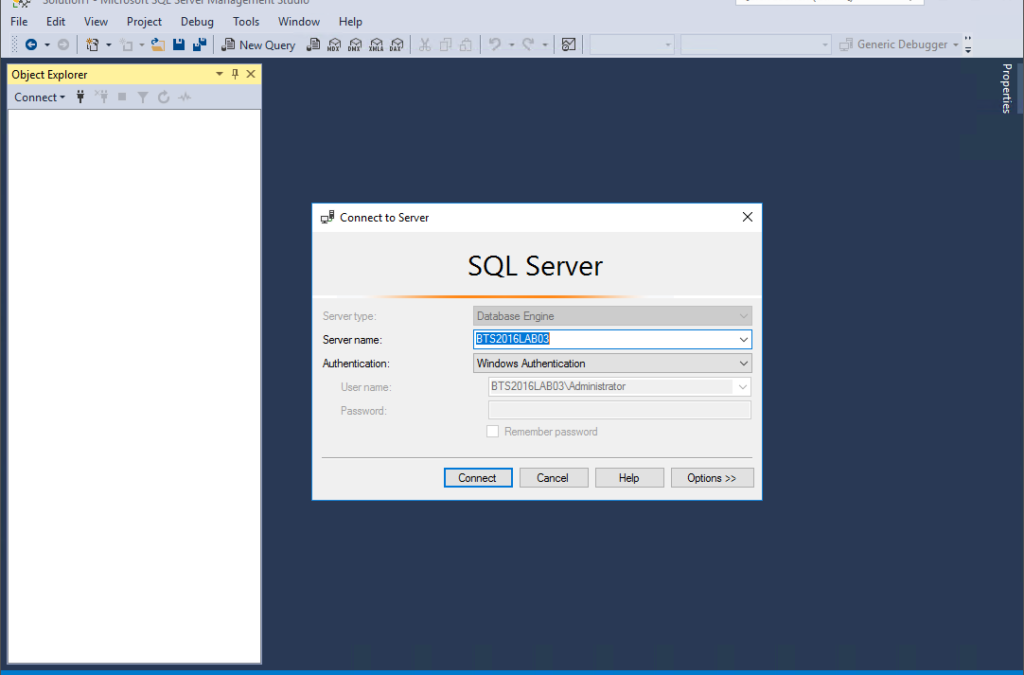Viewport: 1024px width, 675px height.
Task: Open the Navigate Backward history dropdown arrow
Action: [47, 45]
